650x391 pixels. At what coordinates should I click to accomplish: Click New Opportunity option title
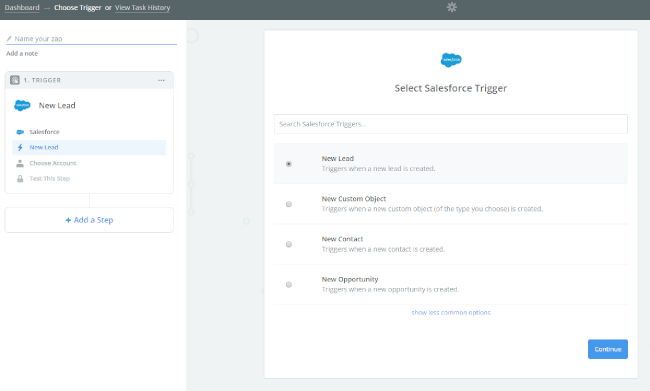tap(350, 279)
